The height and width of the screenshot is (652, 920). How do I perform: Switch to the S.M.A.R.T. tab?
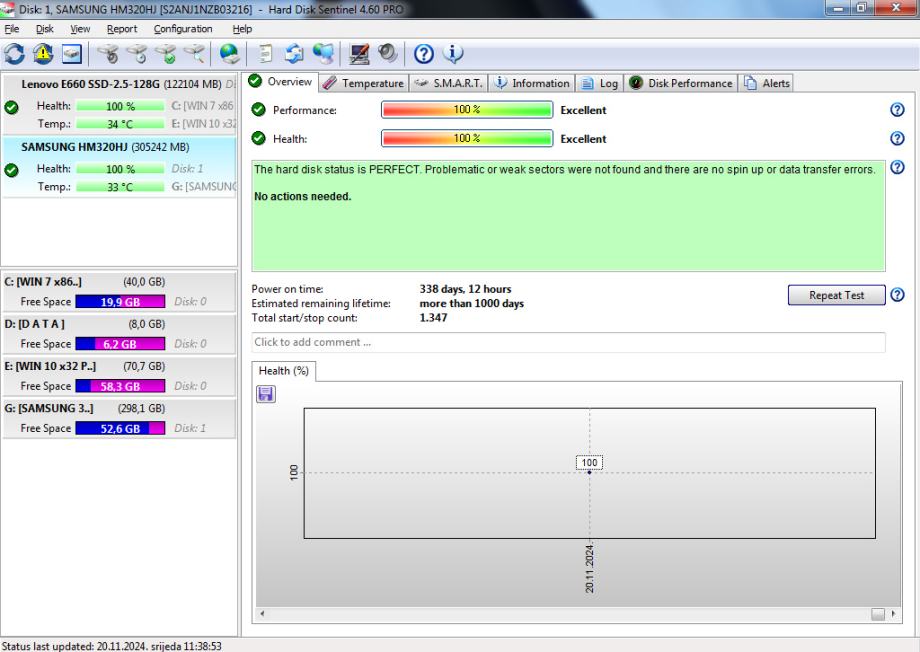[x=449, y=83]
